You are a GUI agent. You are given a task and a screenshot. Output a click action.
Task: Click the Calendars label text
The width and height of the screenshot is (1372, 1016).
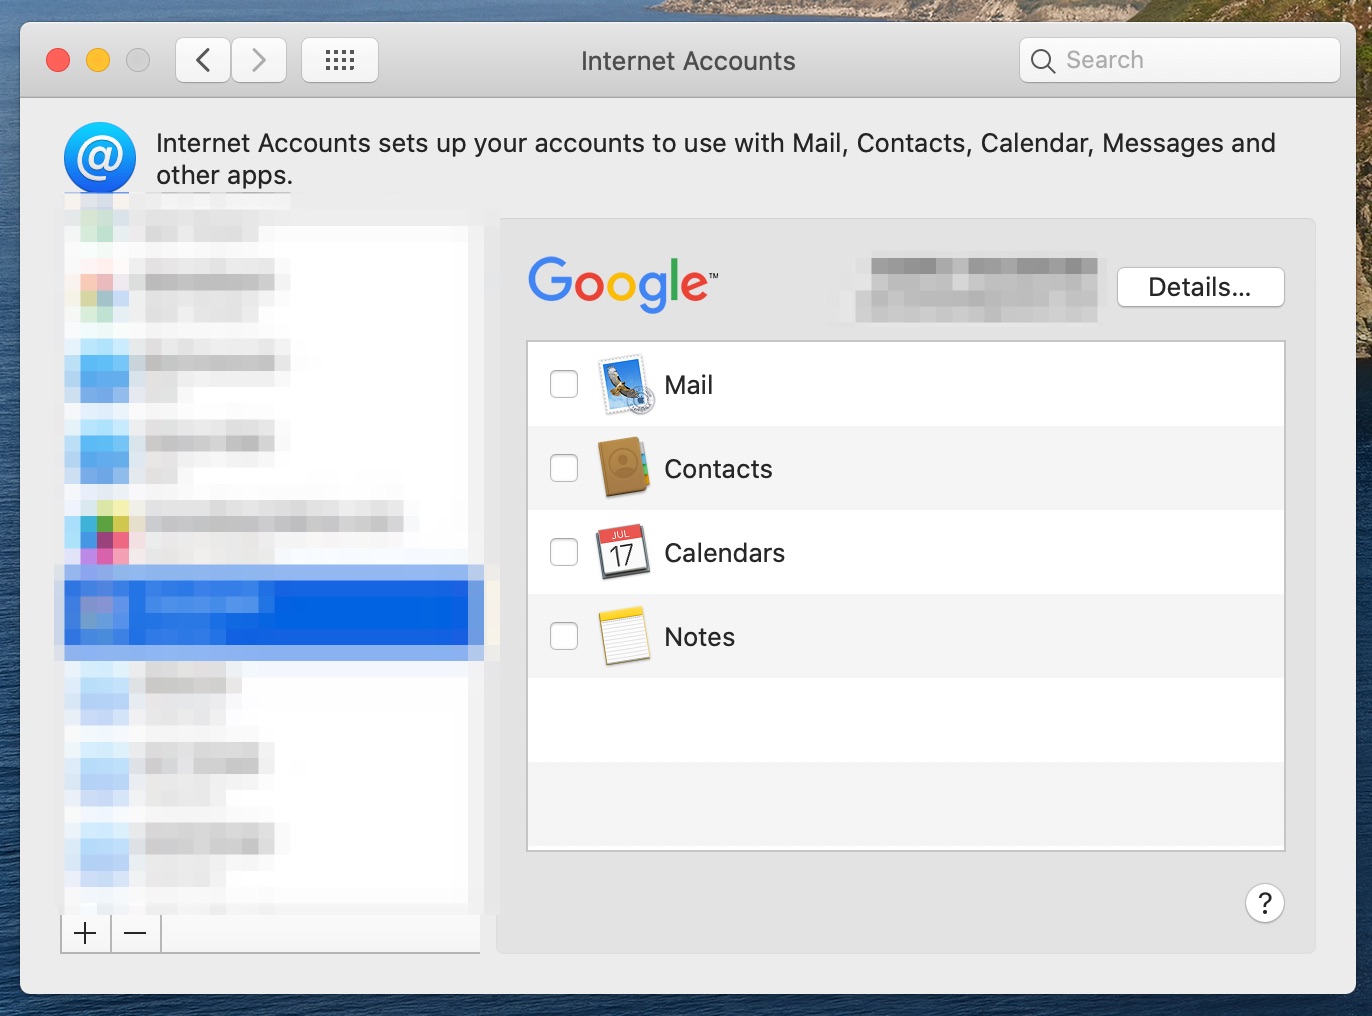coord(725,553)
